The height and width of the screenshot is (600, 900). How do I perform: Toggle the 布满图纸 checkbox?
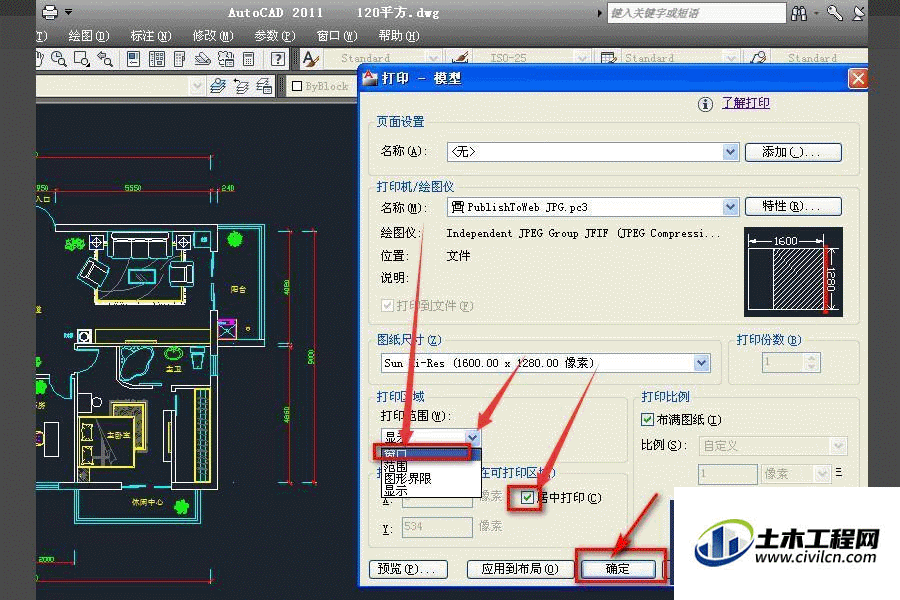click(x=647, y=419)
